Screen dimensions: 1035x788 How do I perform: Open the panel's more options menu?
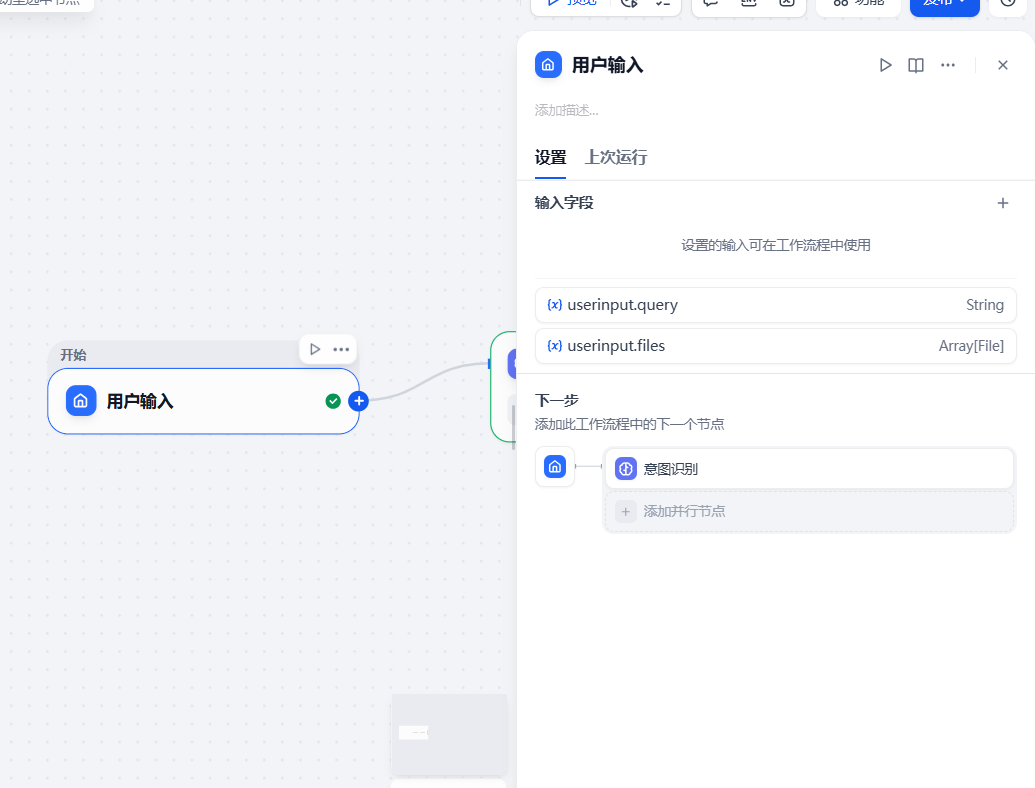click(x=948, y=65)
